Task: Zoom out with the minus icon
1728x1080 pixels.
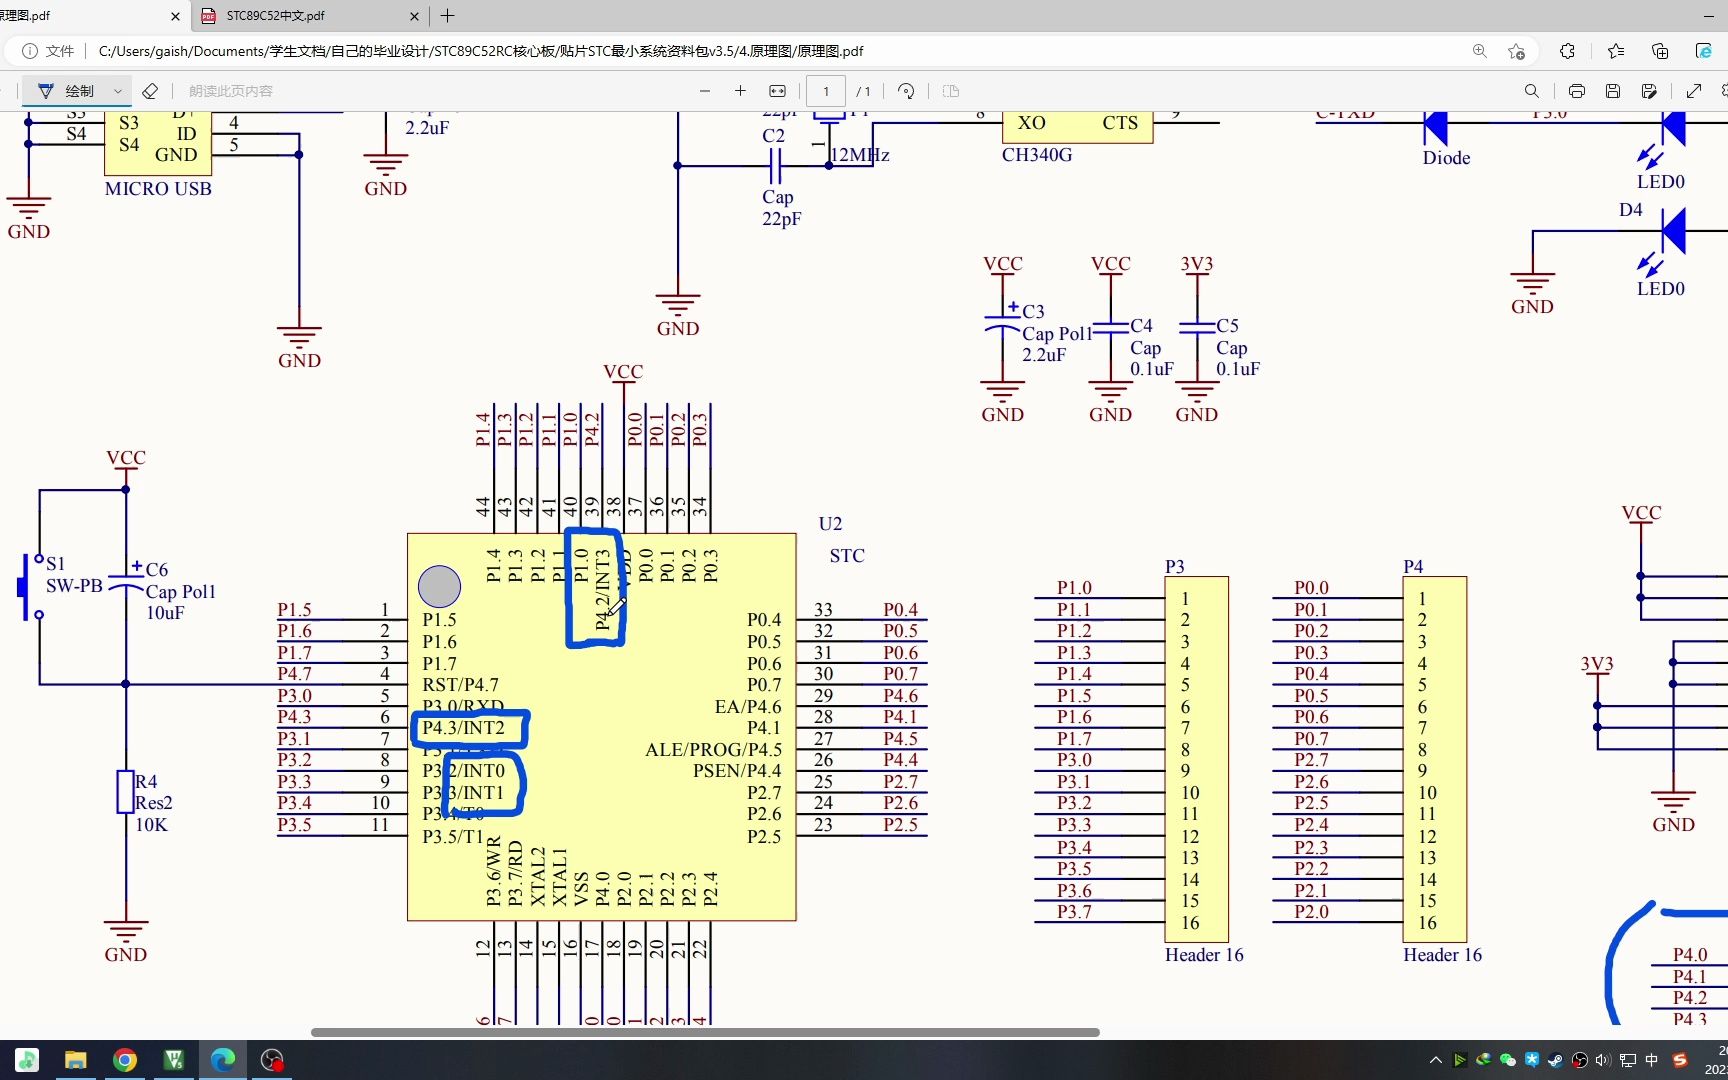Action: pos(705,91)
